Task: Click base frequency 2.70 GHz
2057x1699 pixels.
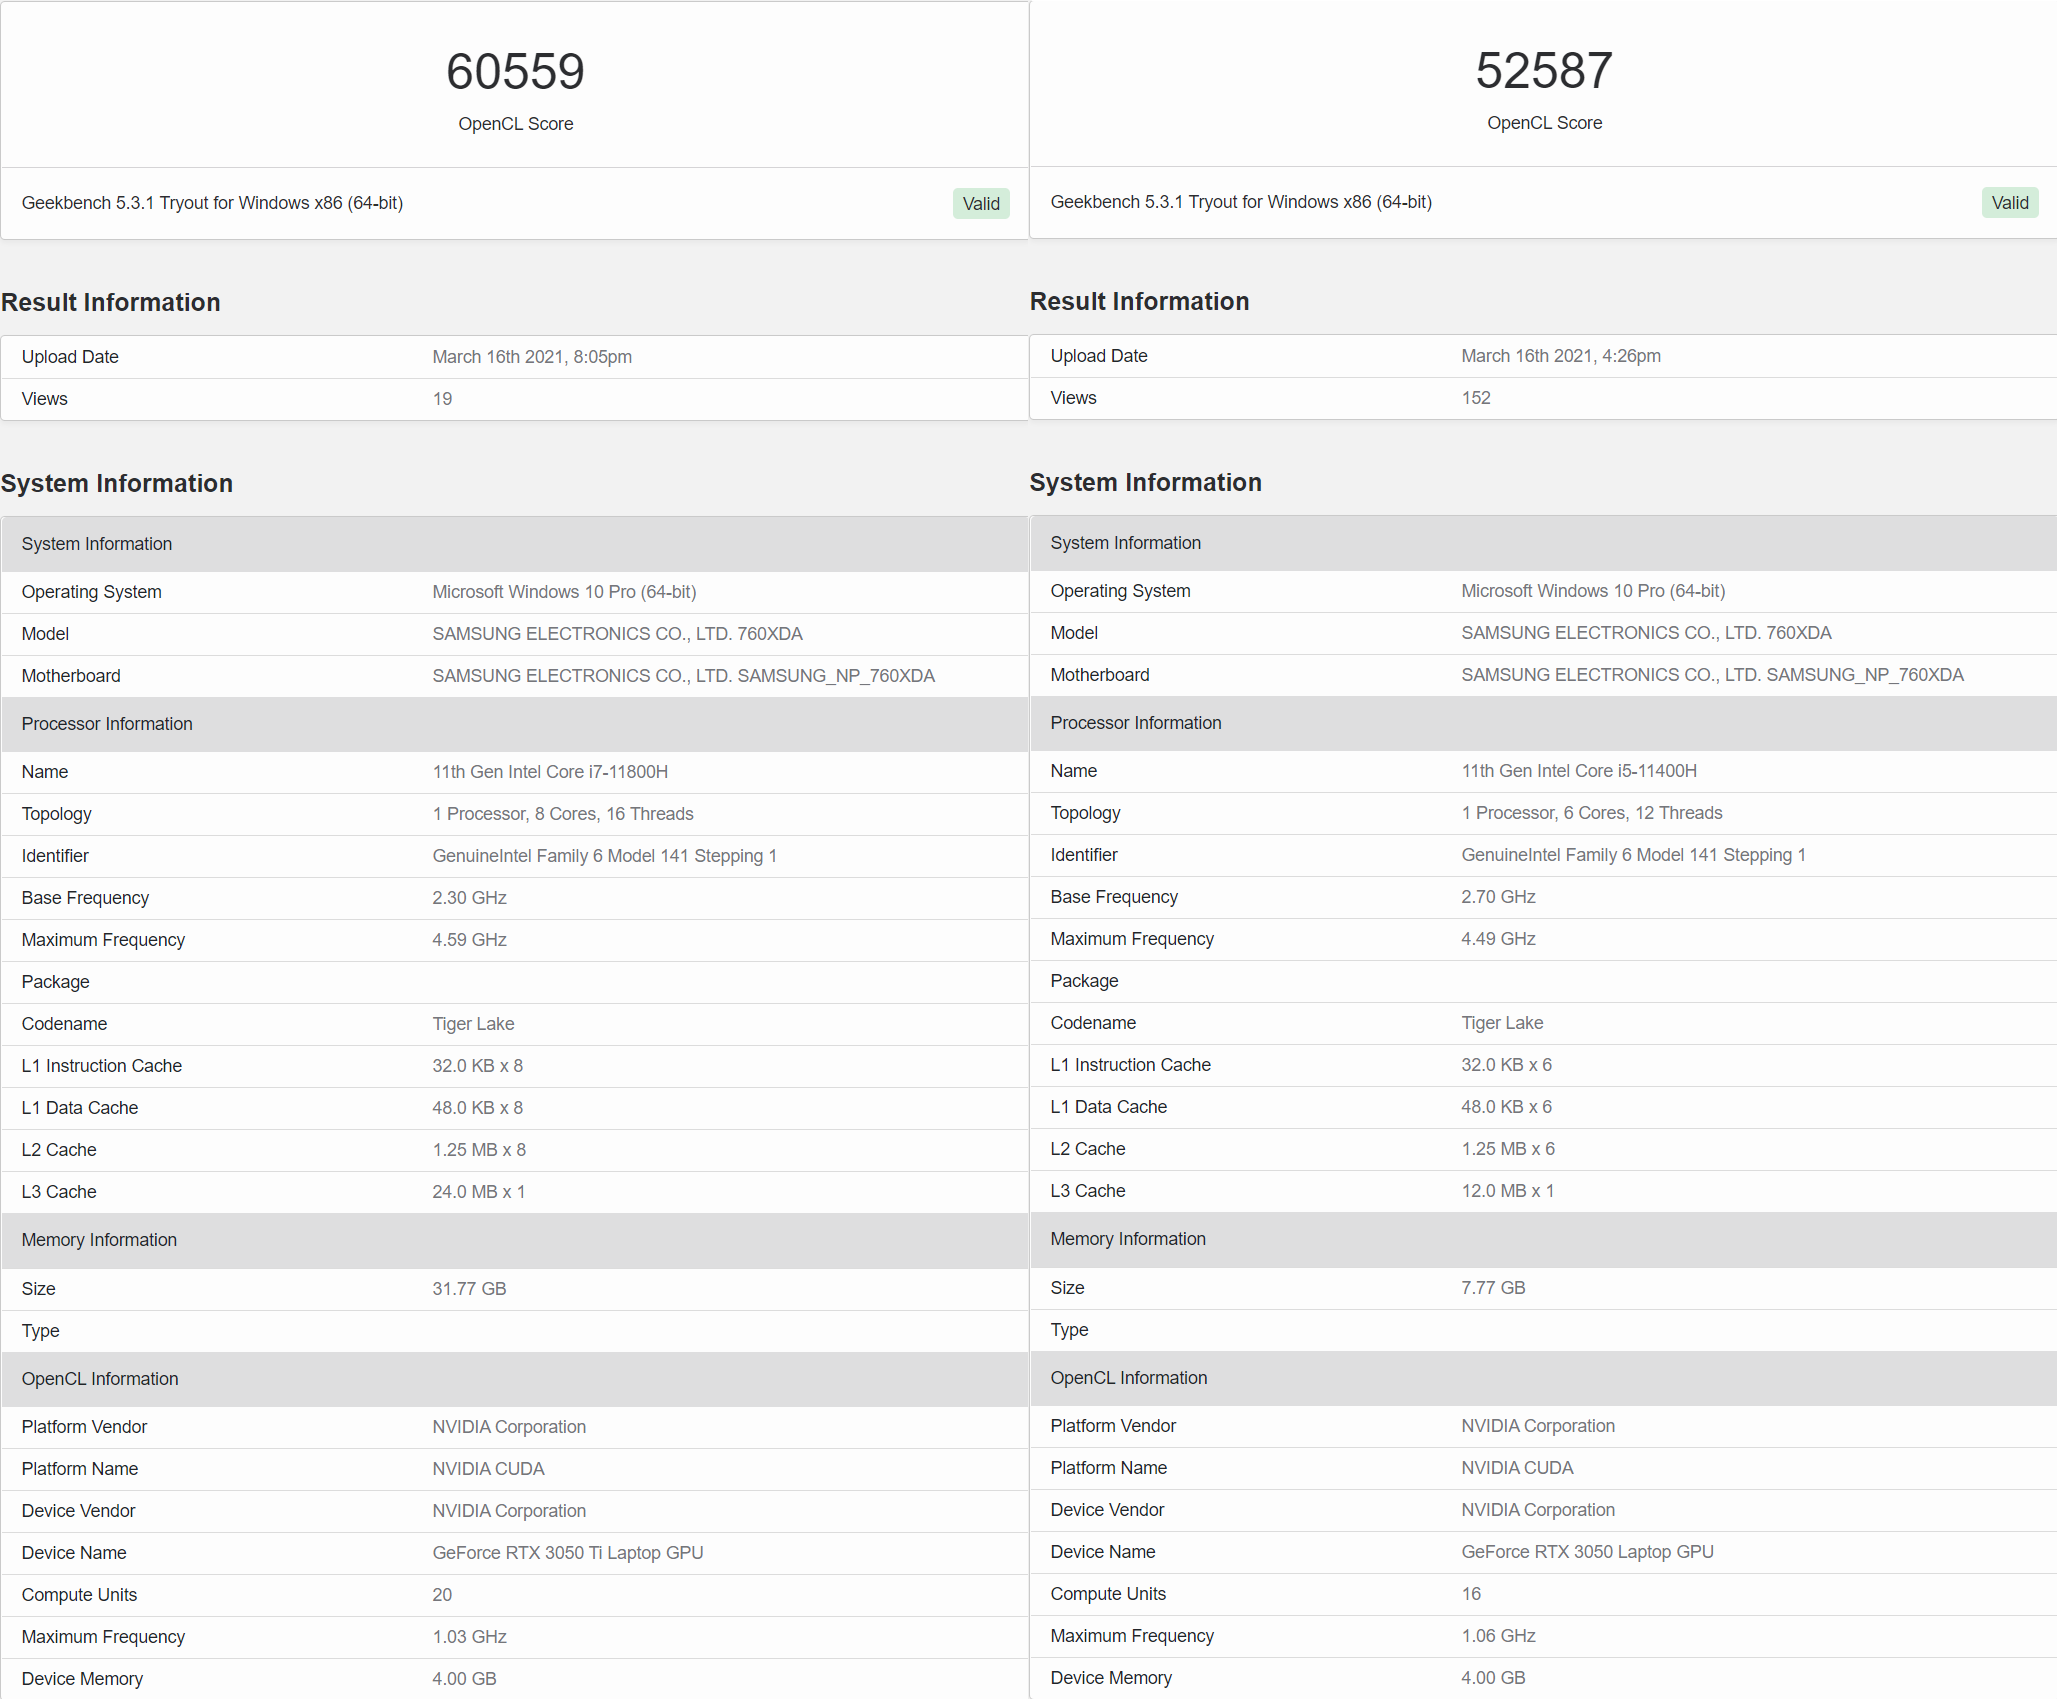Action: click(1498, 897)
